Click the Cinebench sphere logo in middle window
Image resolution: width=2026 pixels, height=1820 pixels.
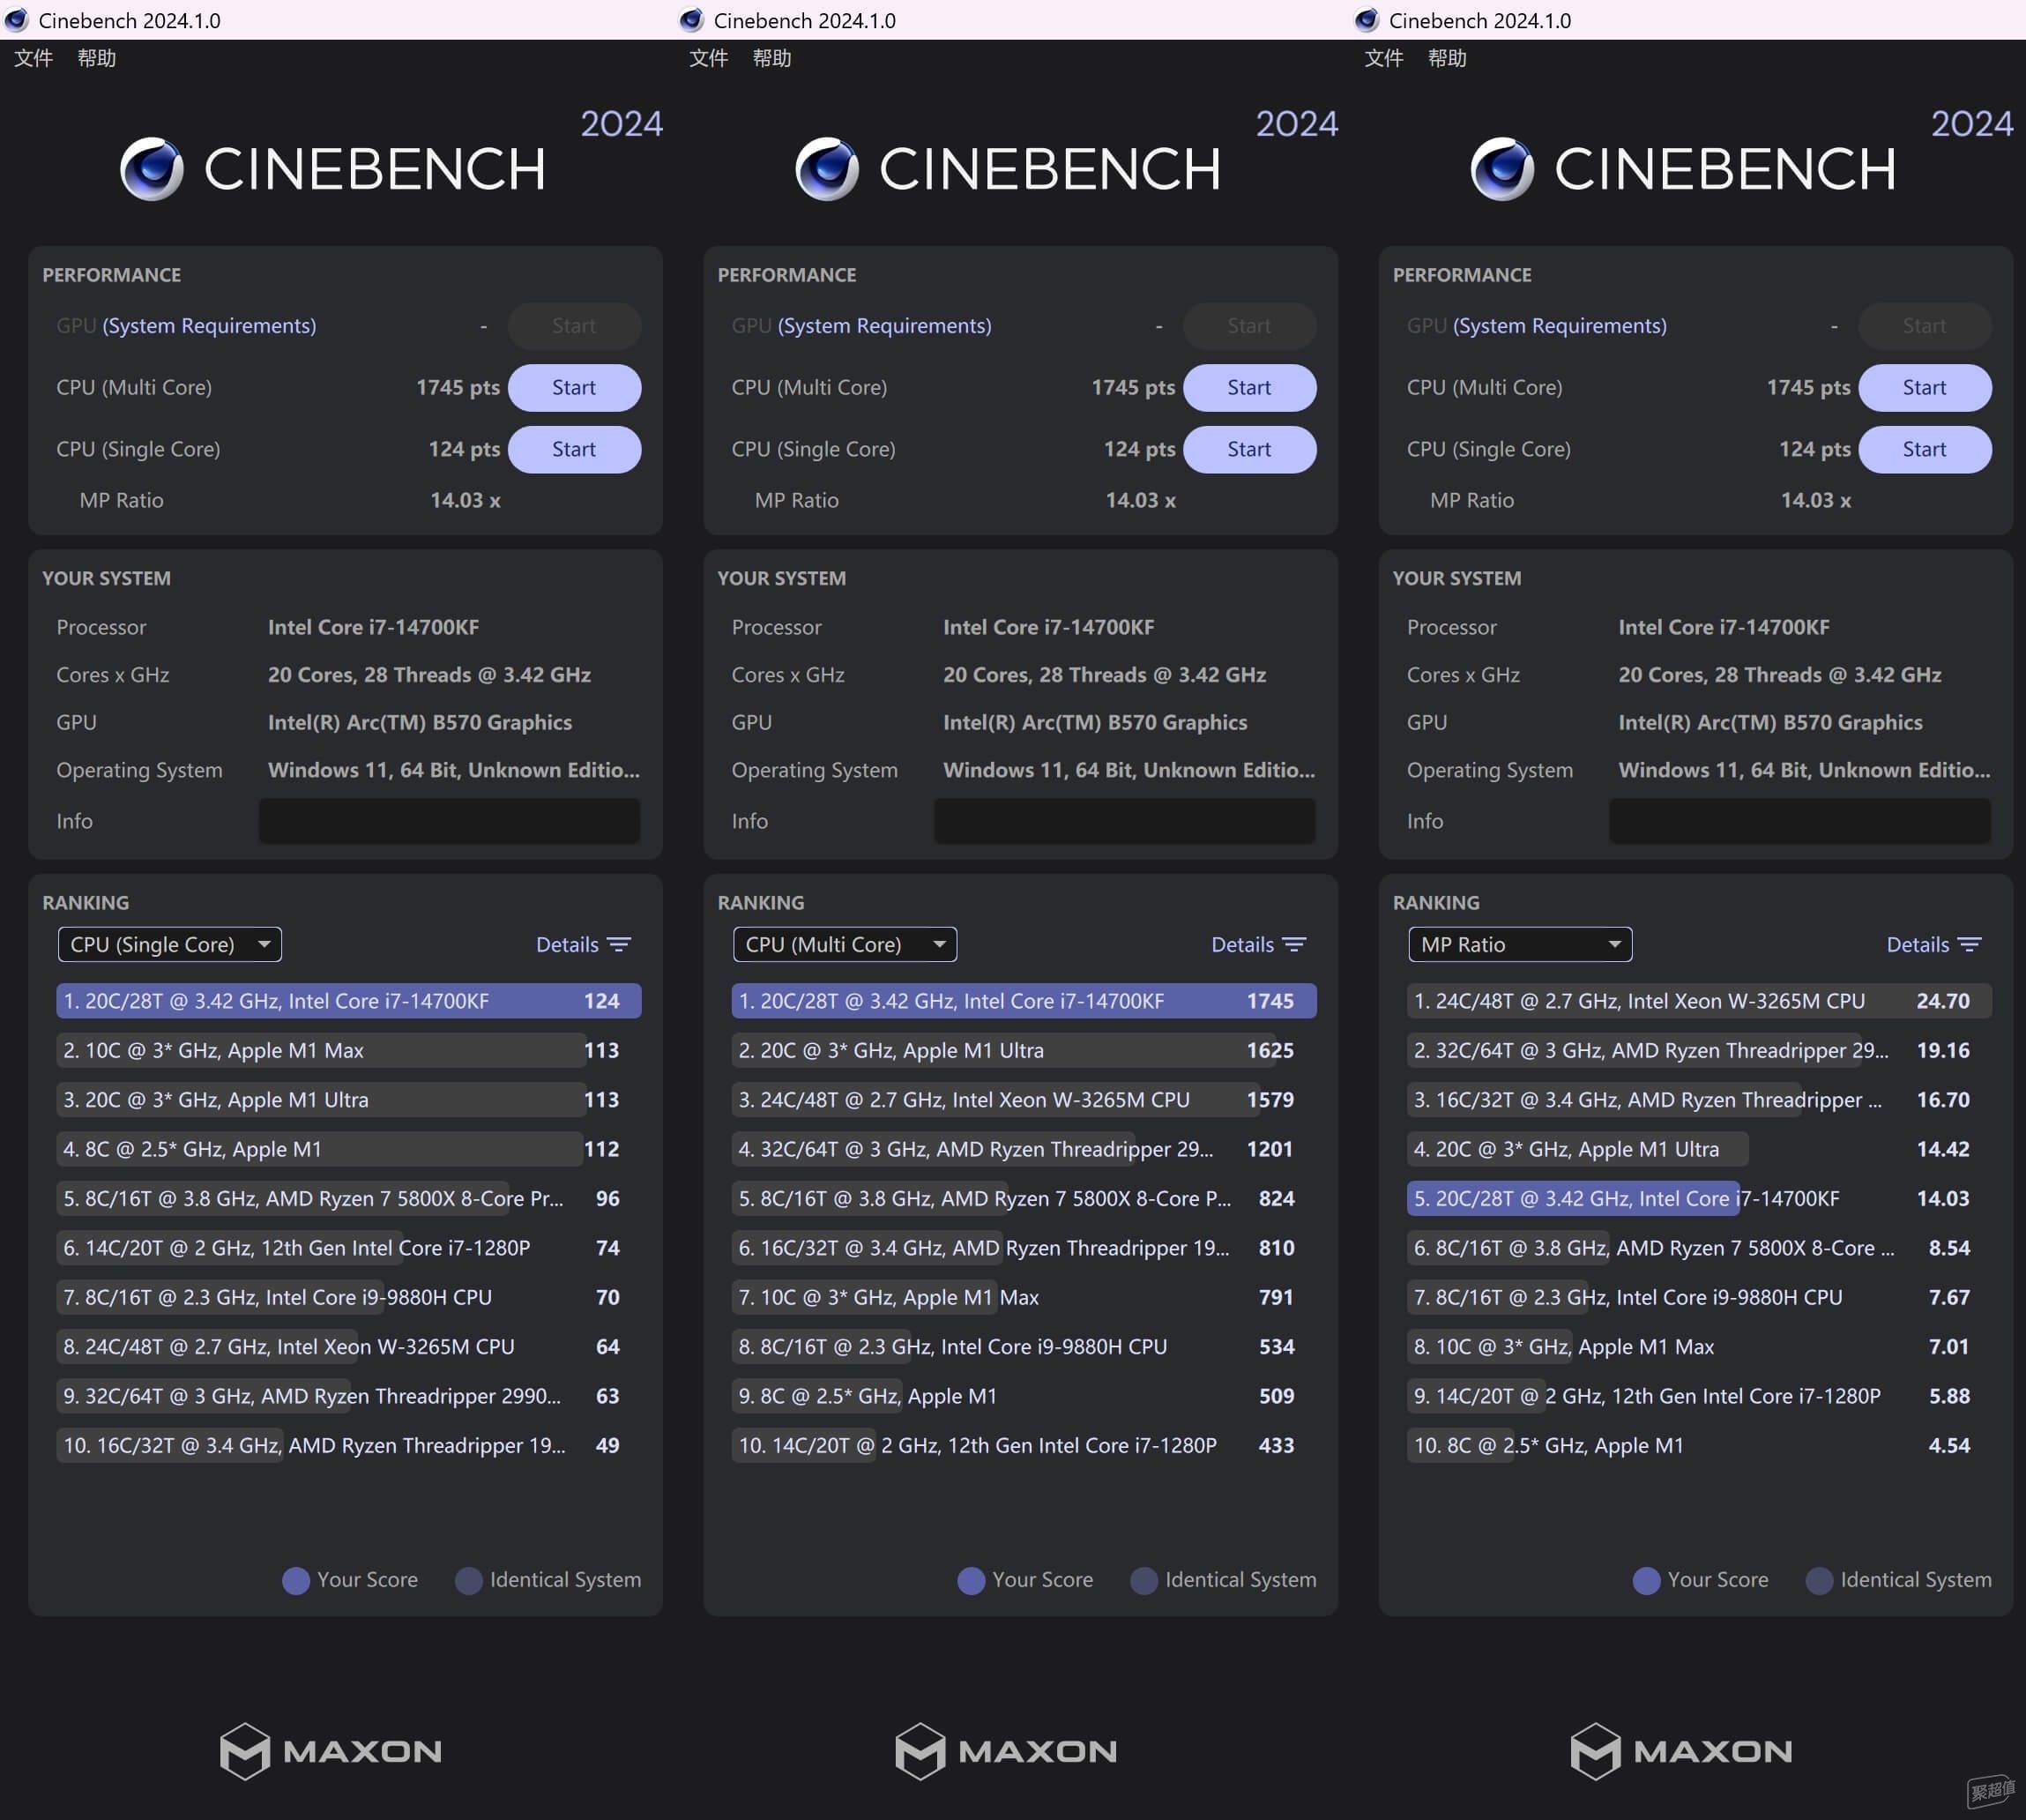[827, 169]
